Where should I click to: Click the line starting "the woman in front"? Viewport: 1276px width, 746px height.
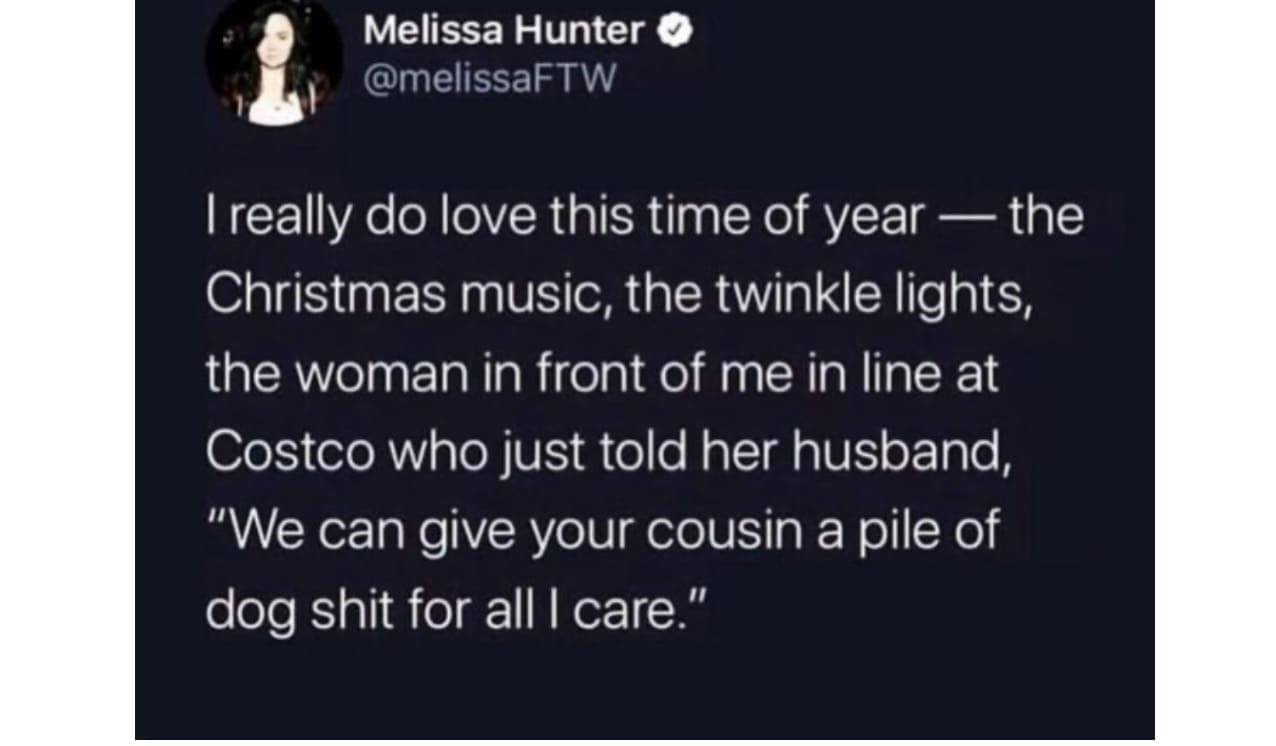(602, 375)
